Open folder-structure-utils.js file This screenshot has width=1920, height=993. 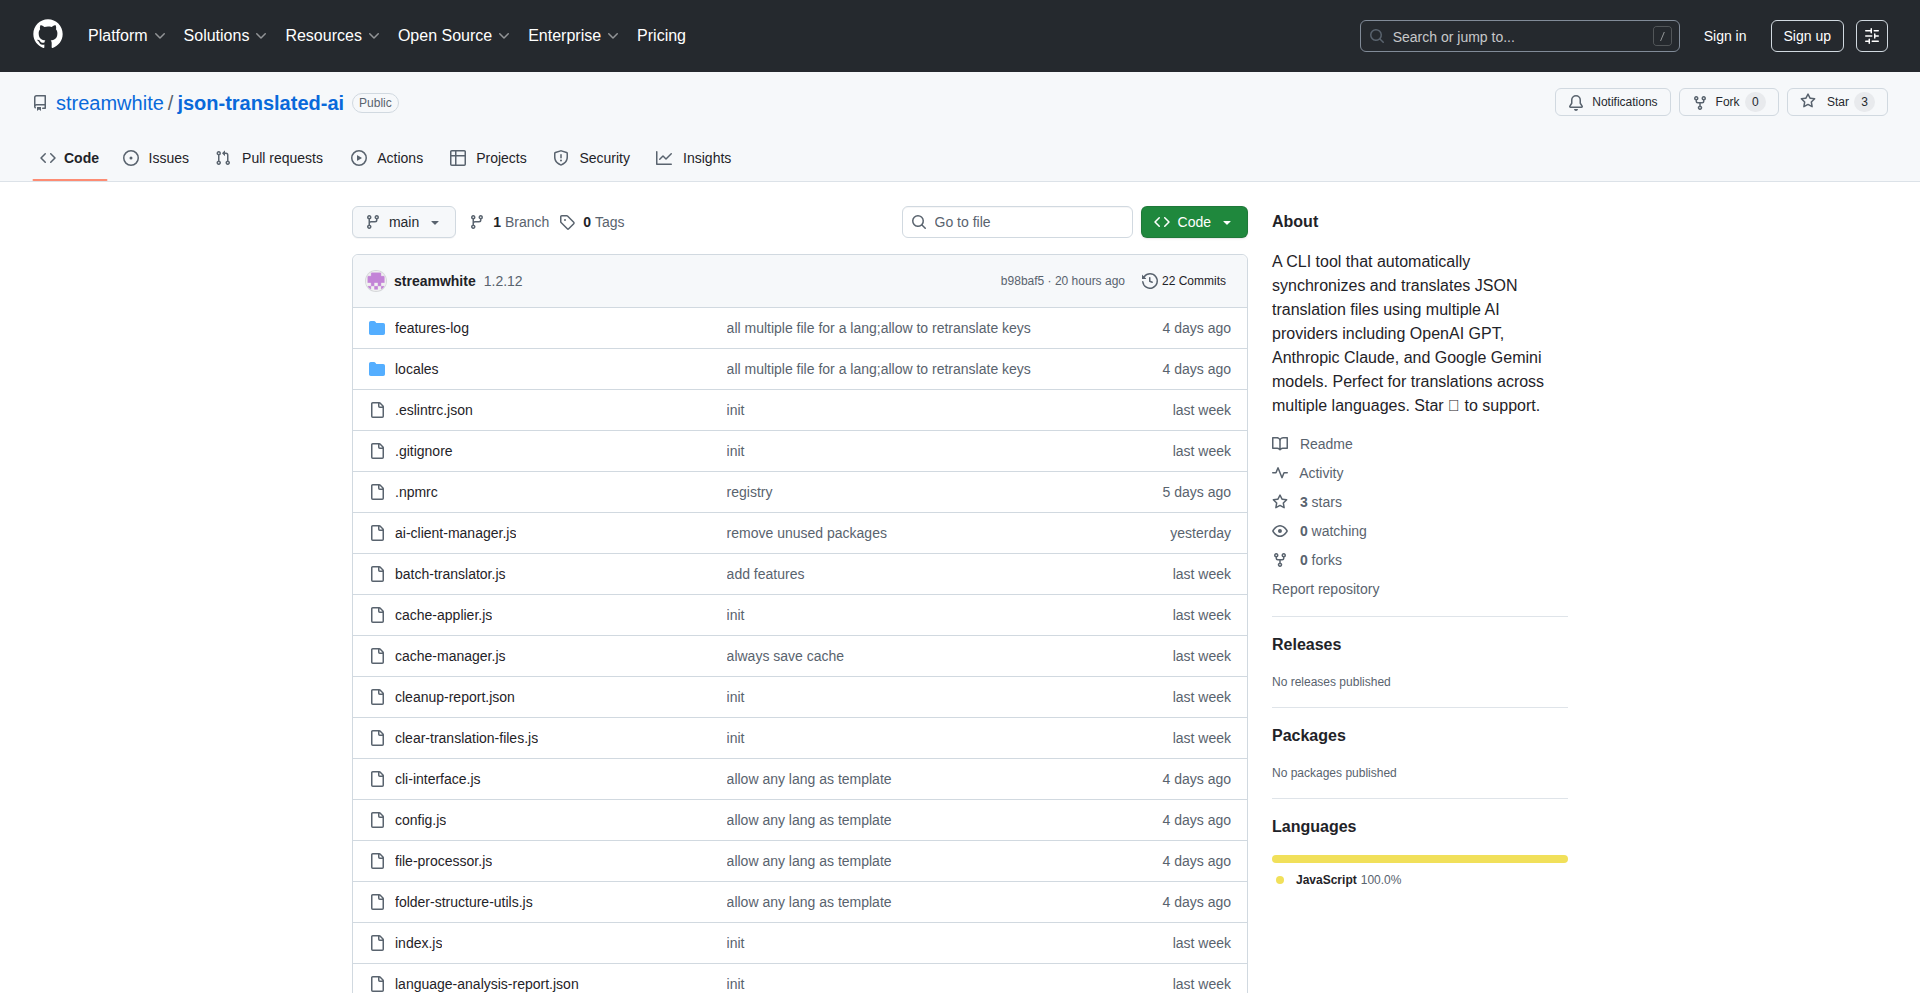(x=463, y=902)
